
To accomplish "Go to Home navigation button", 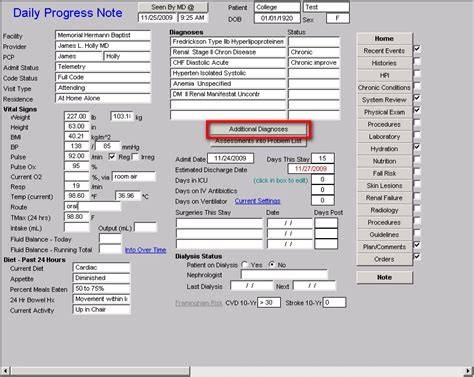I will [x=384, y=38].
